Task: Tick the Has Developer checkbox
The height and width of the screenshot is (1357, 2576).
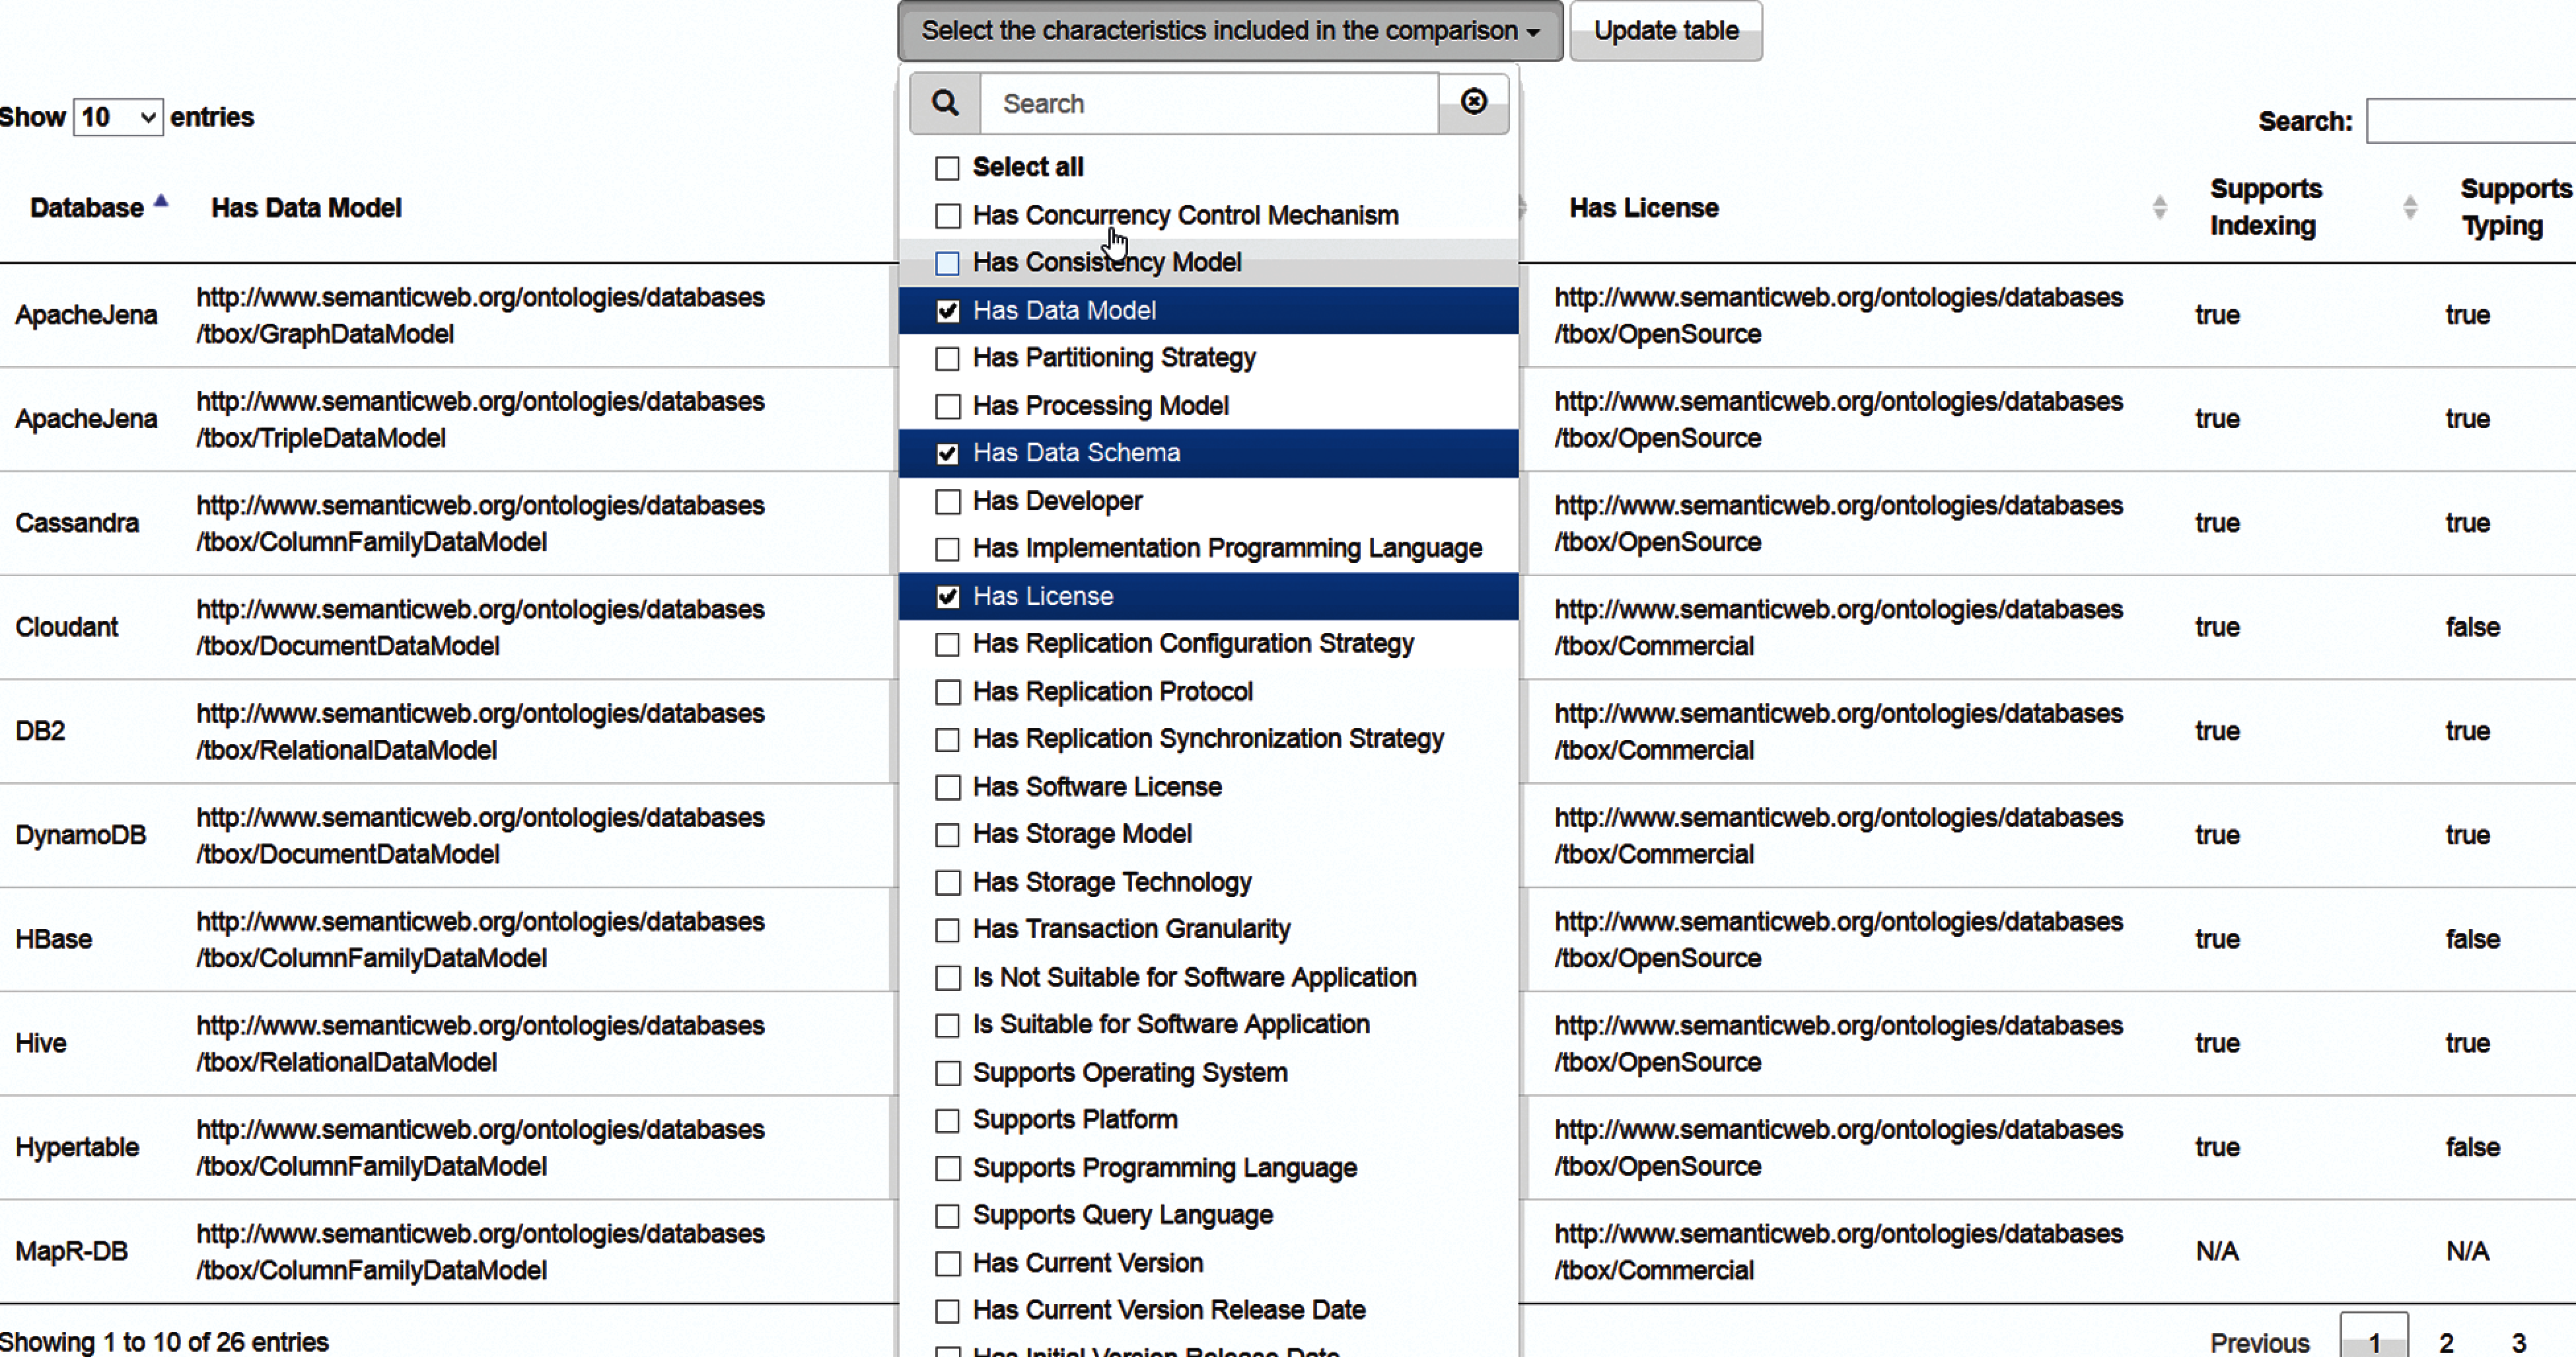Action: (947, 502)
